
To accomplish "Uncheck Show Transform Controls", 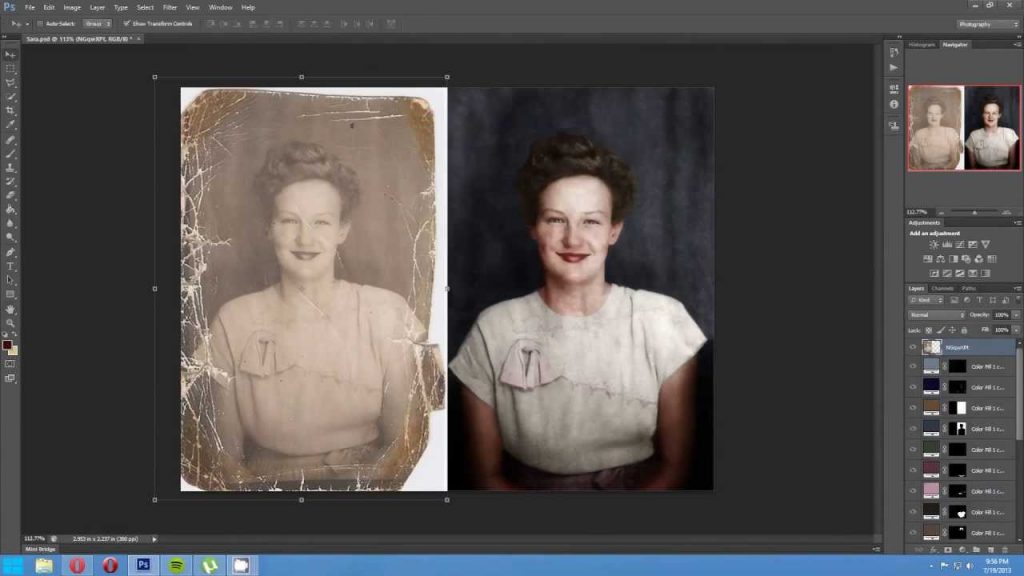I will point(127,24).
